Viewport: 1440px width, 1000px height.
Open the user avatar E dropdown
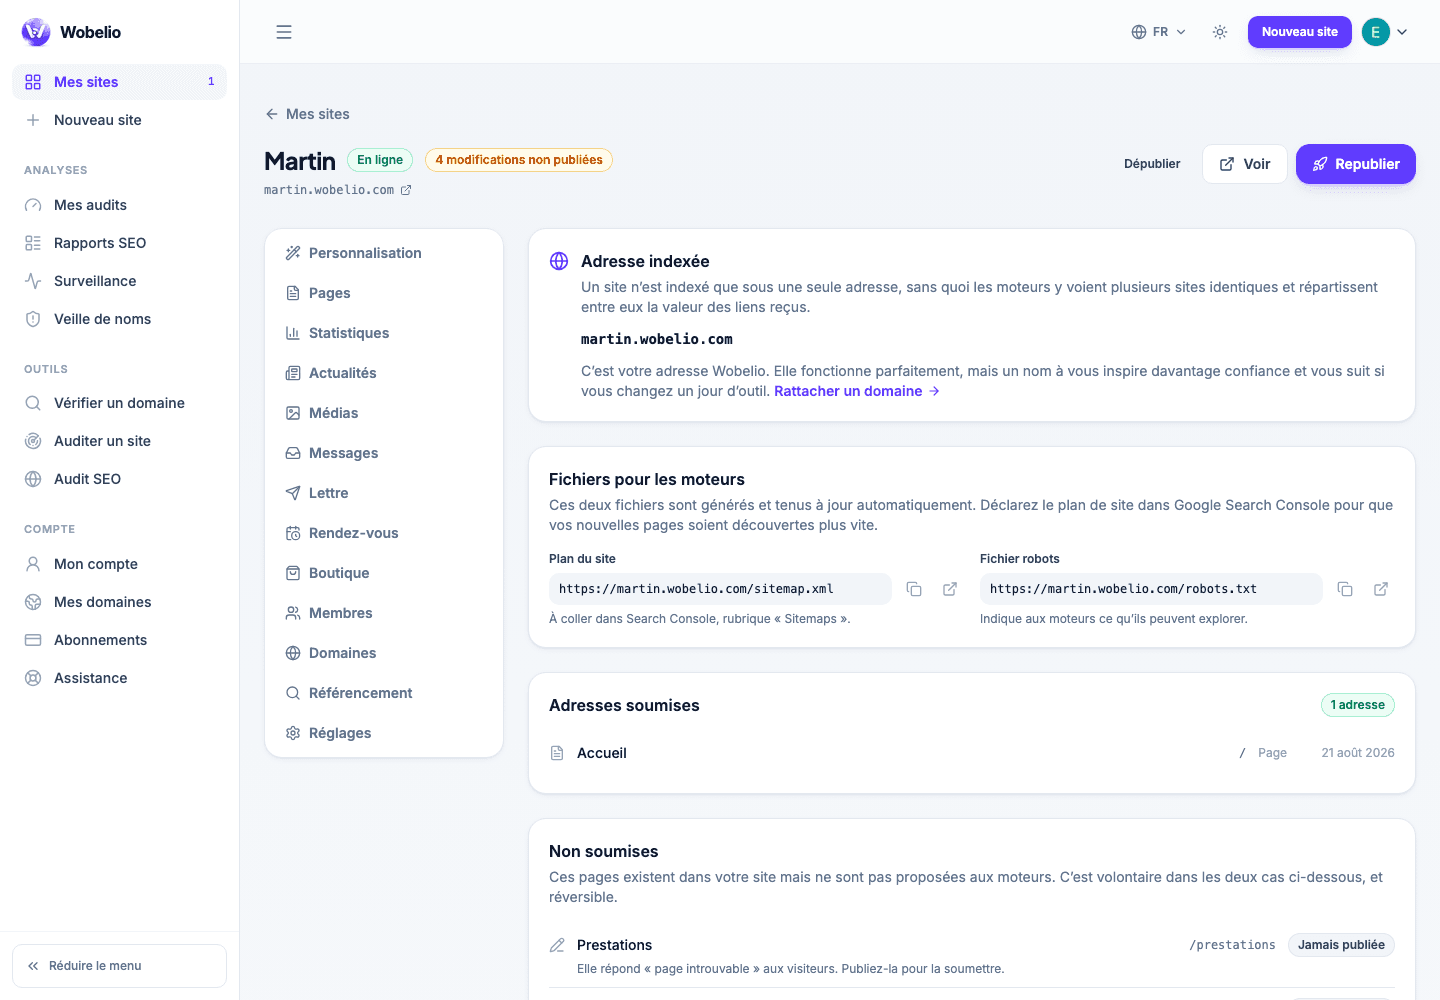tap(1386, 32)
